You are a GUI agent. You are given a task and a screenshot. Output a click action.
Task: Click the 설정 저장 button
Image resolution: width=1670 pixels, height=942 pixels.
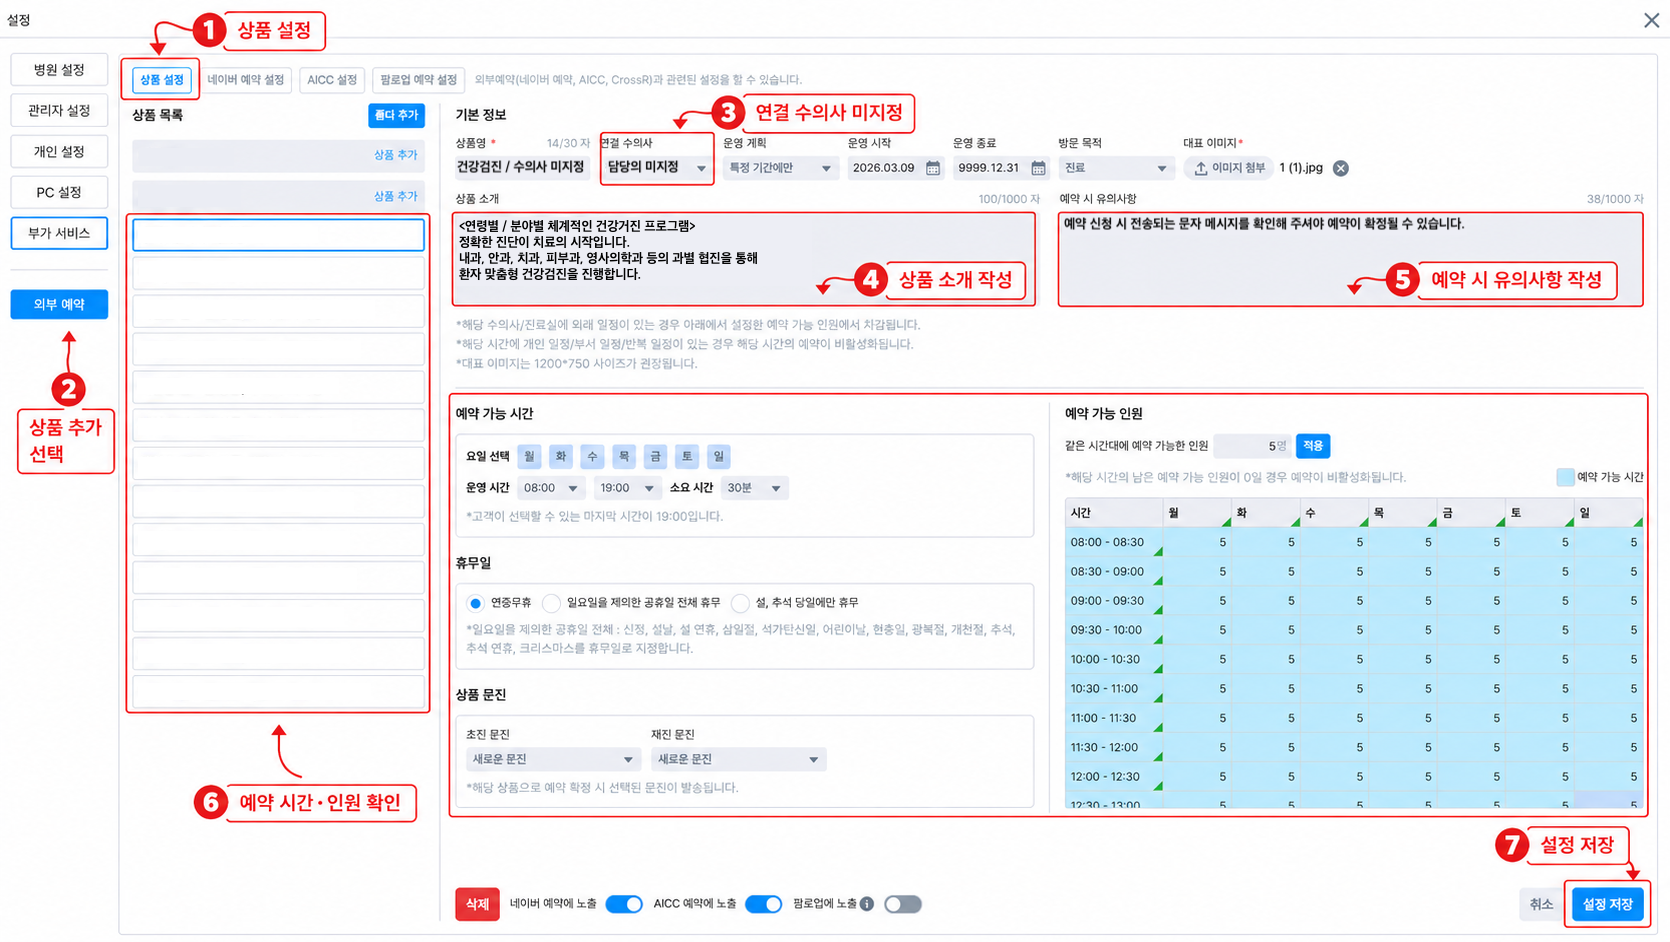[1607, 904]
